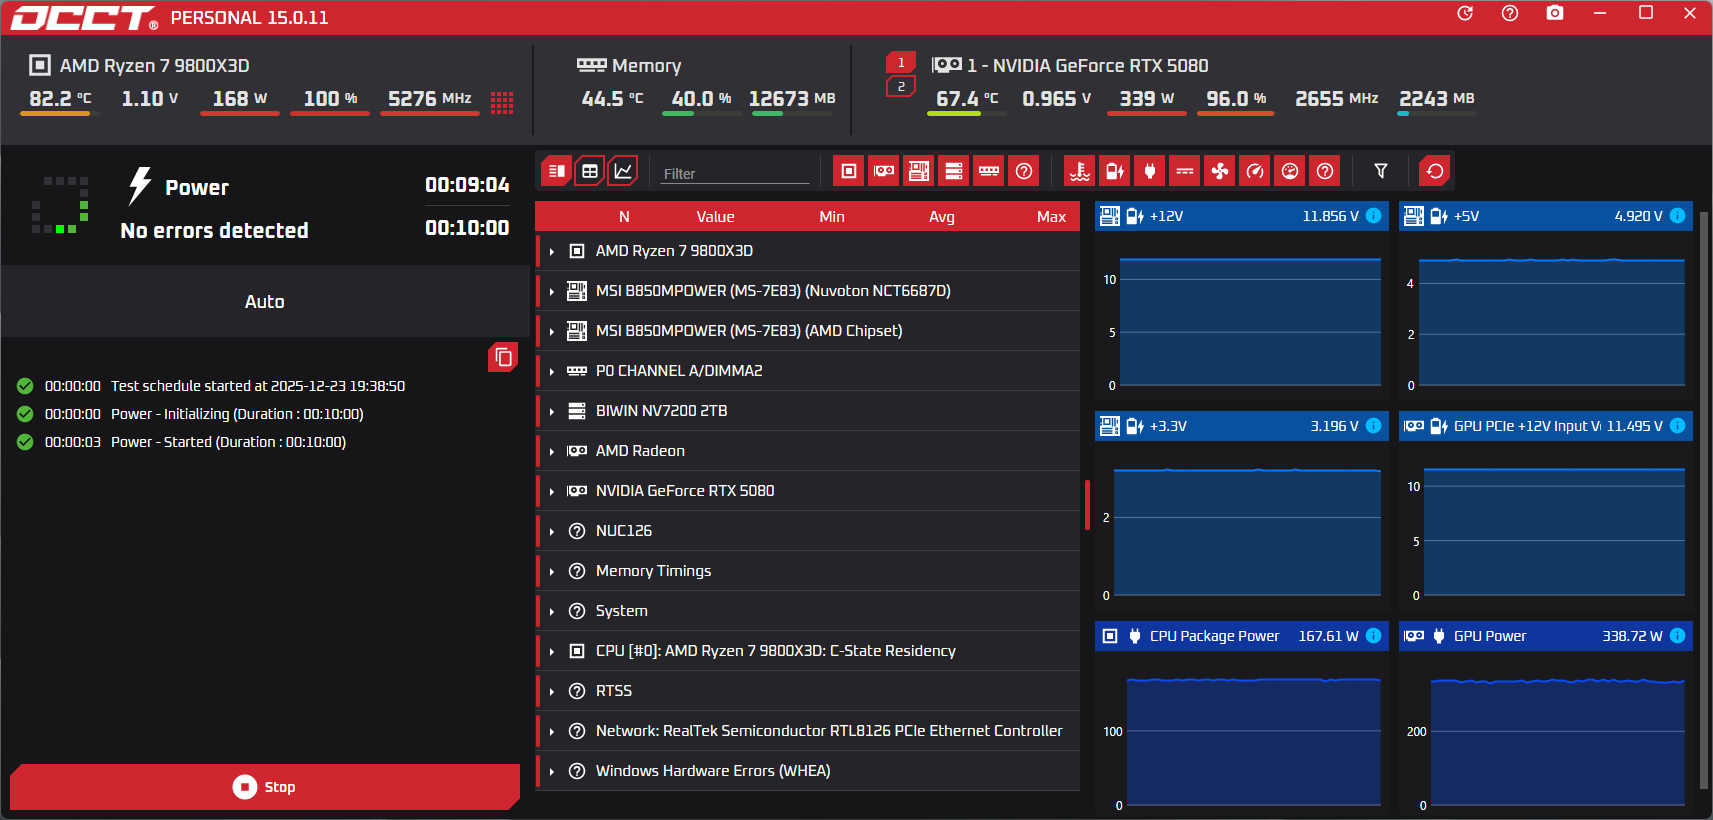This screenshot has height=820, width=1713.
Task: Toggle the current sensor filter
Action: (x=1185, y=171)
